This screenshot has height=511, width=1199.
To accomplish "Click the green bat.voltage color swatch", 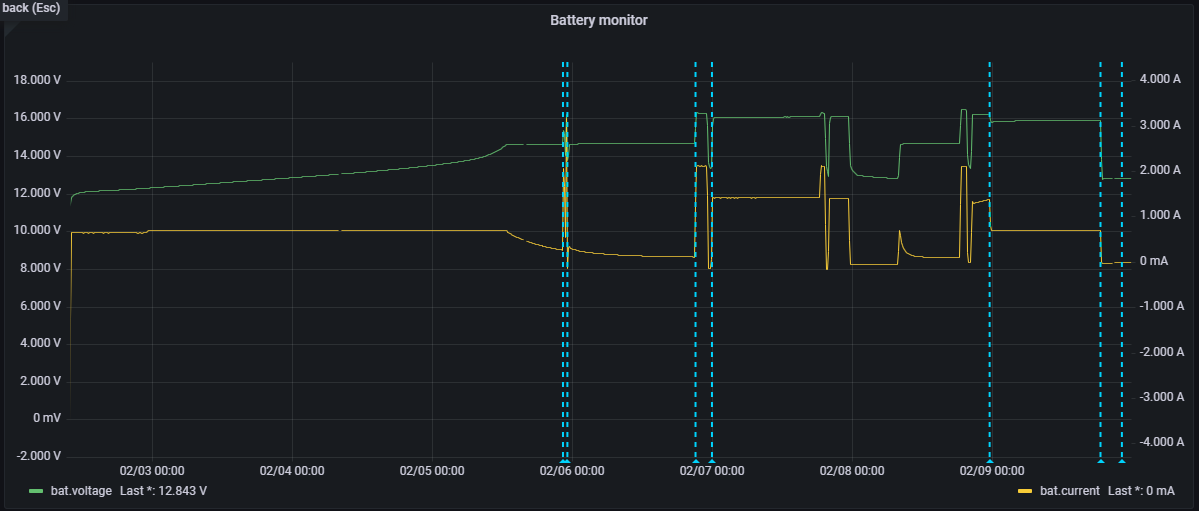I will 36,491.
